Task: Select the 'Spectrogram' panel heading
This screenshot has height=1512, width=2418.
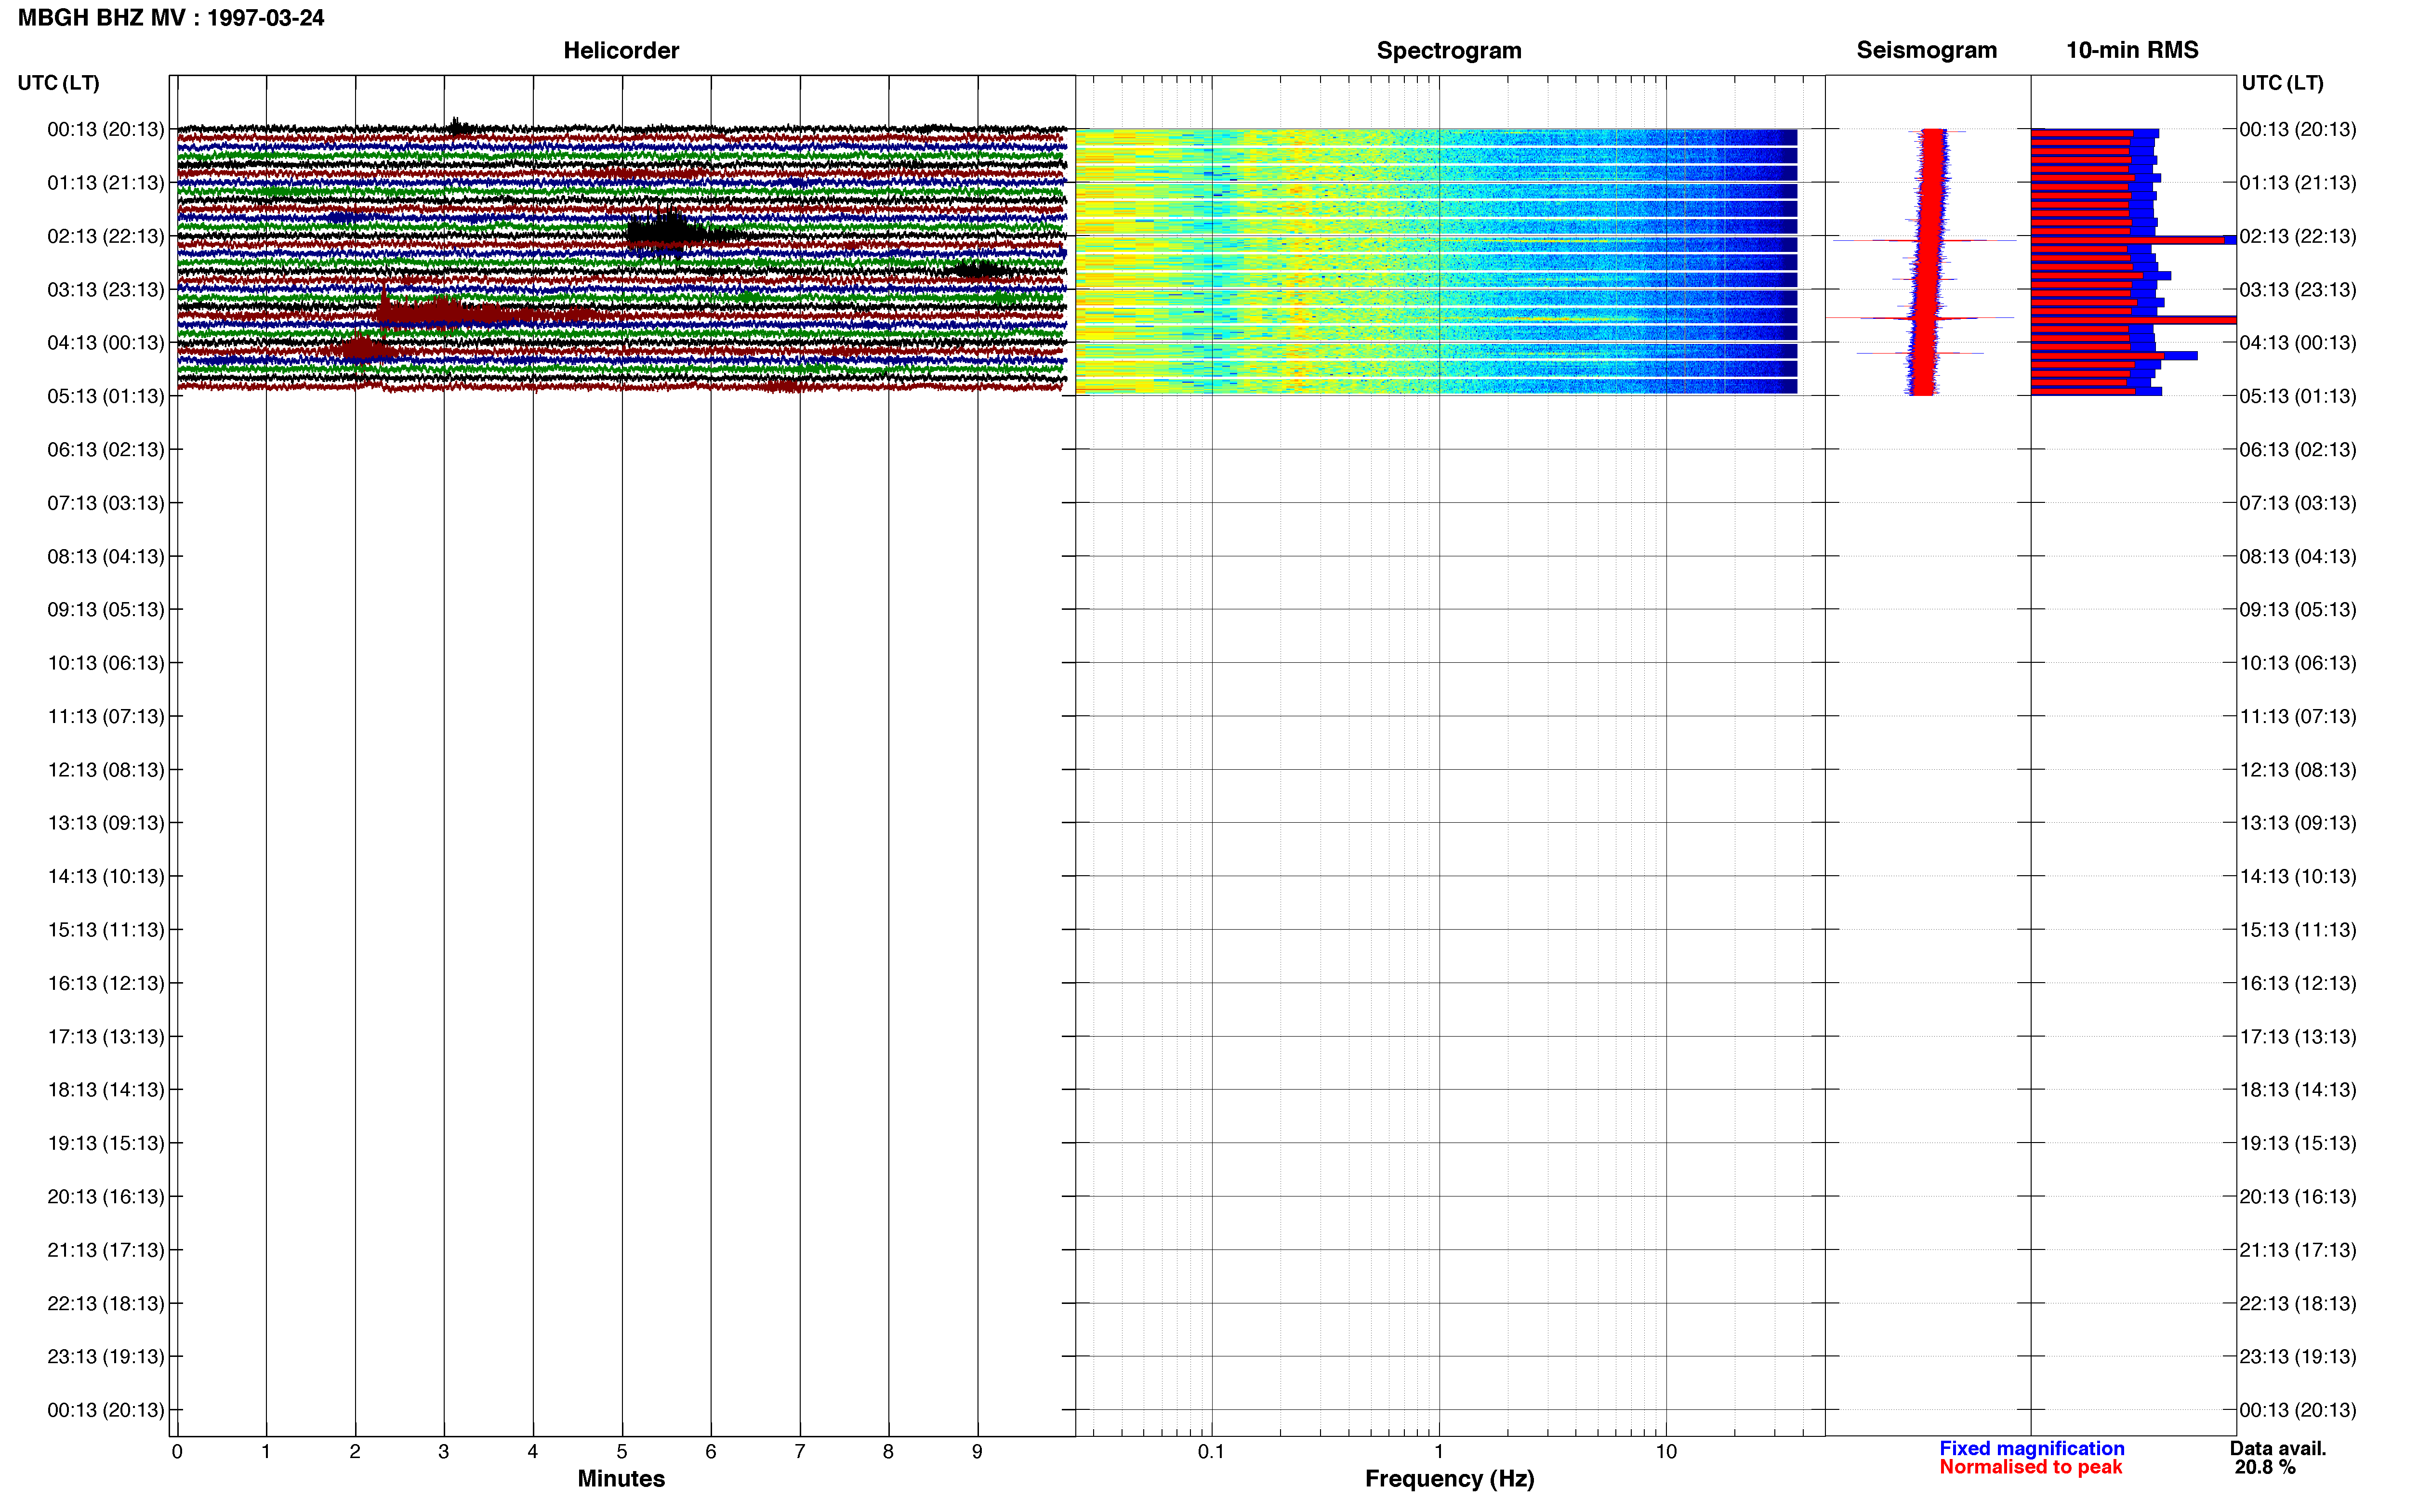Action: pyautogui.click(x=1449, y=50)
